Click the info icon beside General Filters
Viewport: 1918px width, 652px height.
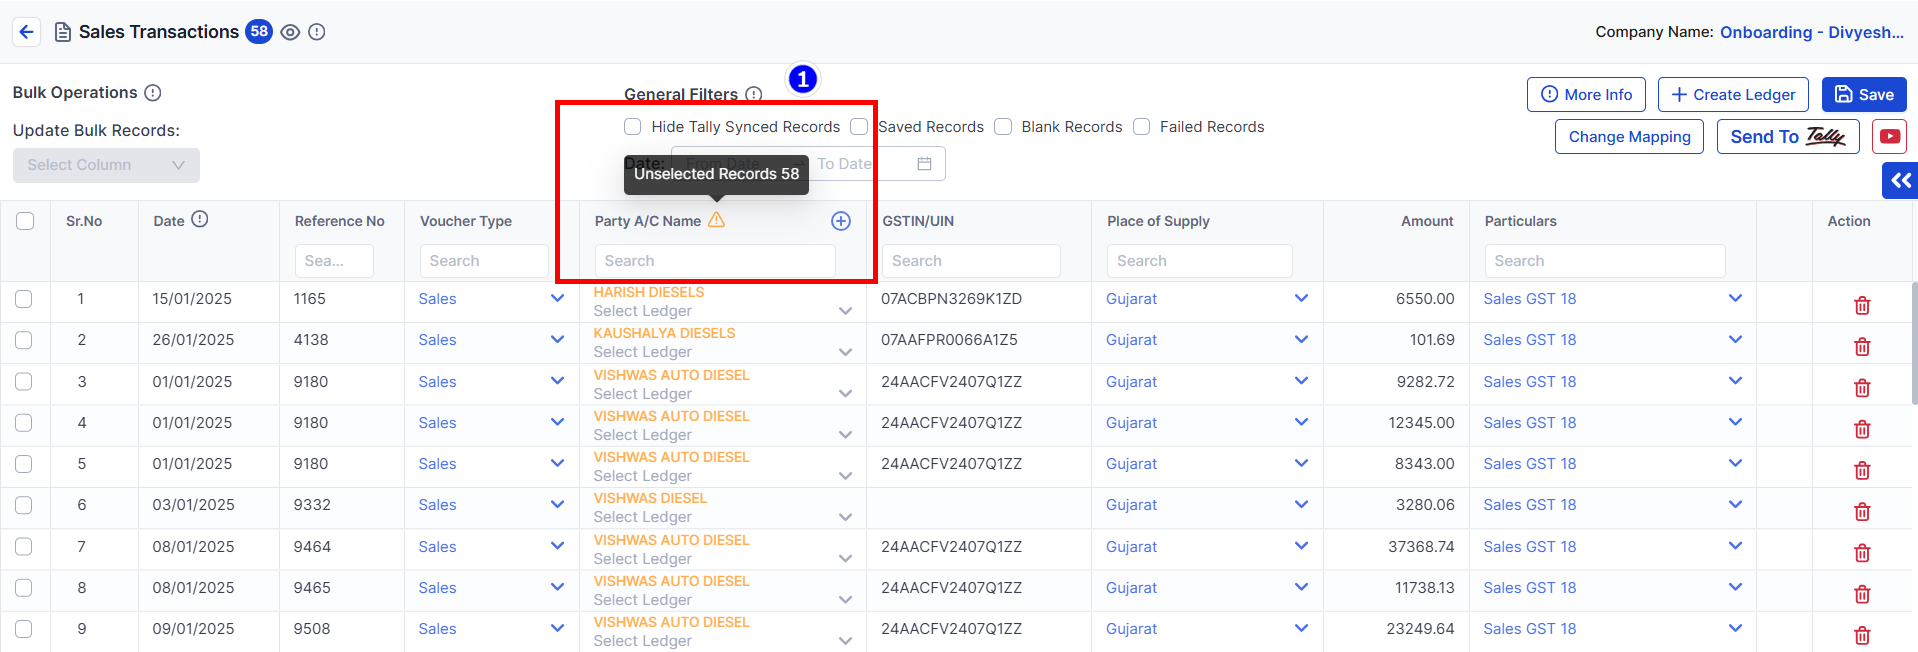coord(754,94)
